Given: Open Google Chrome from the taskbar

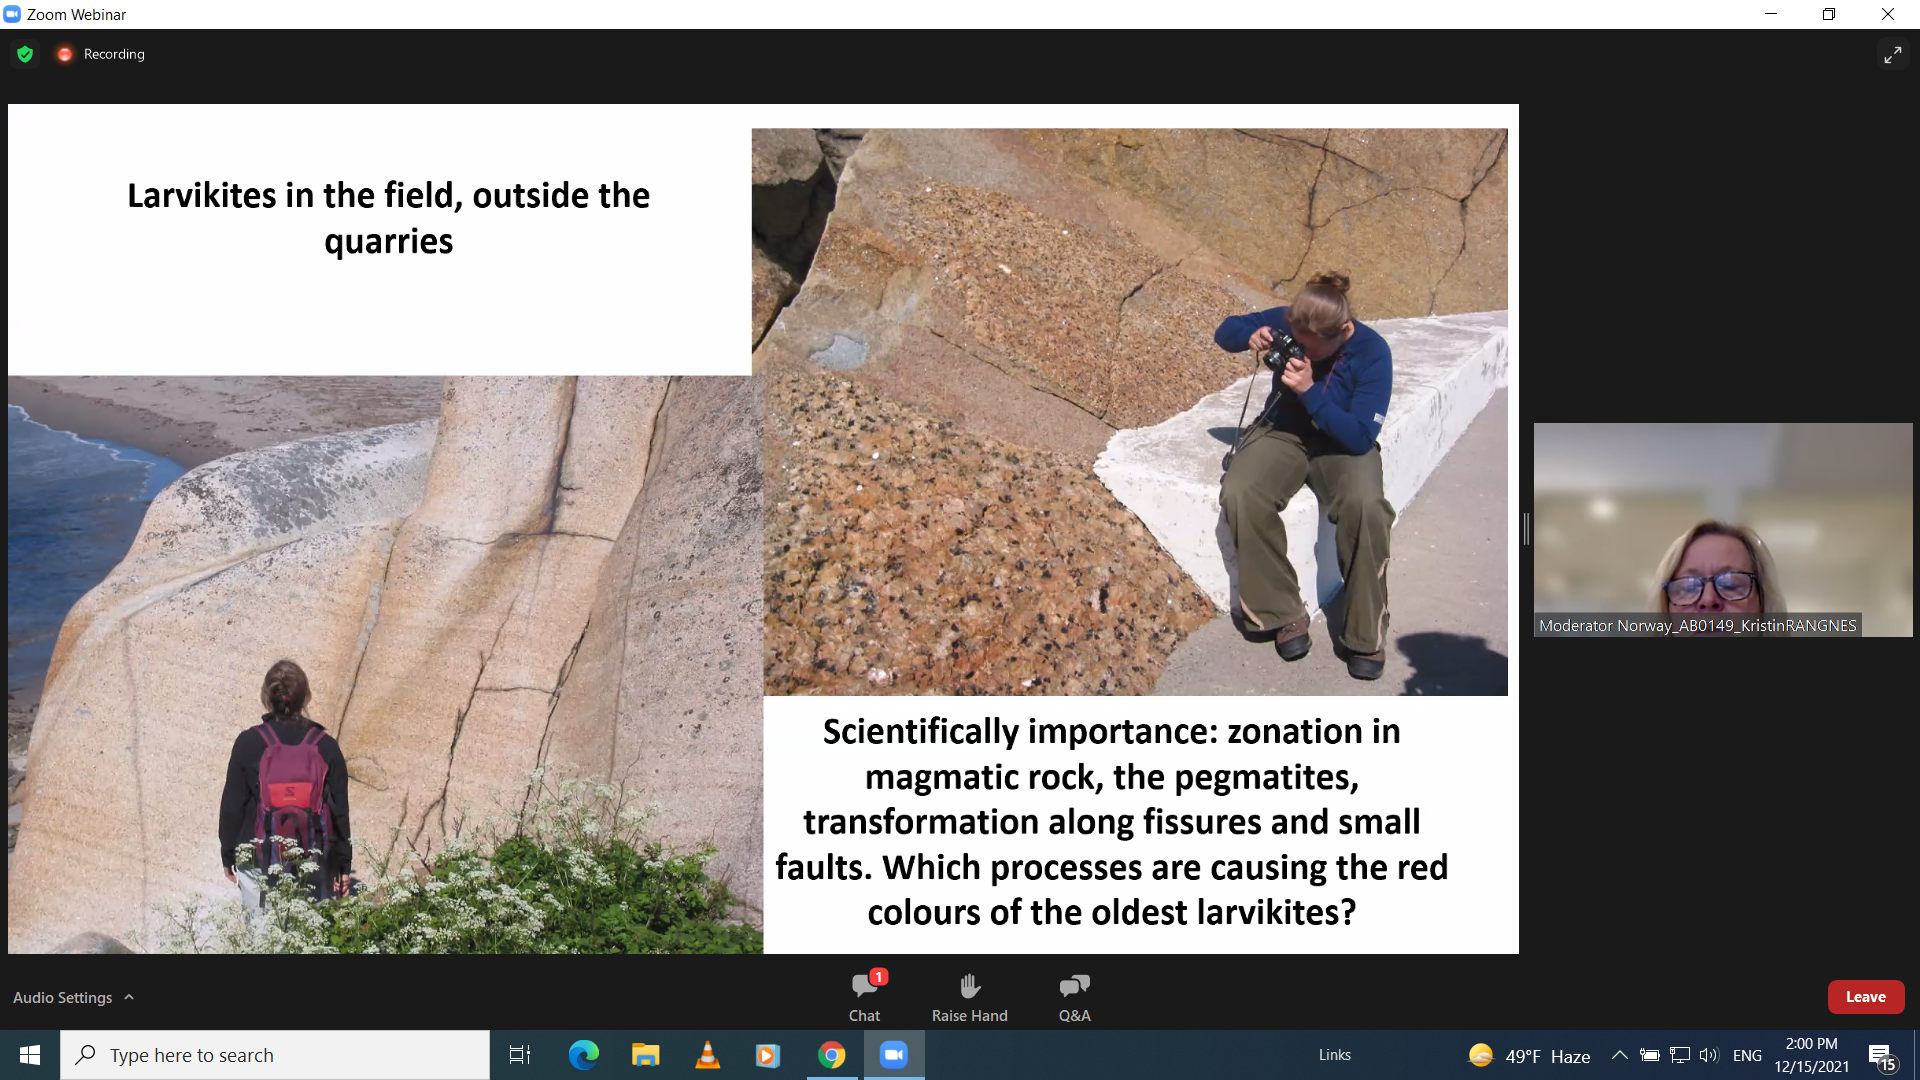Looking at the screenshot, I should click(831, 1055).
